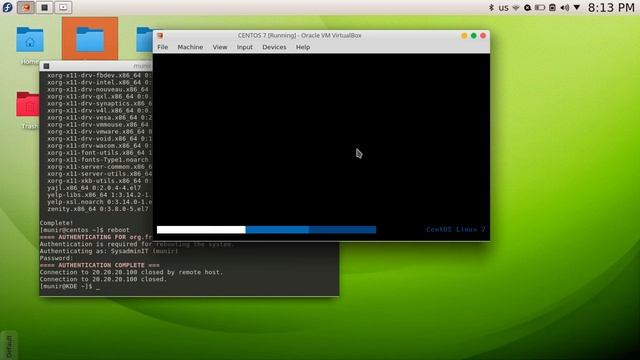Click 'Connection to 20.20.20.100 closed.' line

(103, 279)
